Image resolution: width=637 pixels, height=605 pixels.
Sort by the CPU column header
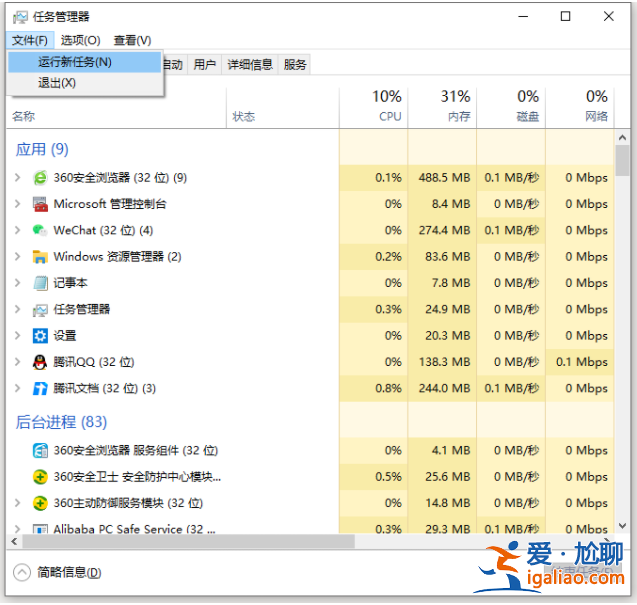coord(373,108)
